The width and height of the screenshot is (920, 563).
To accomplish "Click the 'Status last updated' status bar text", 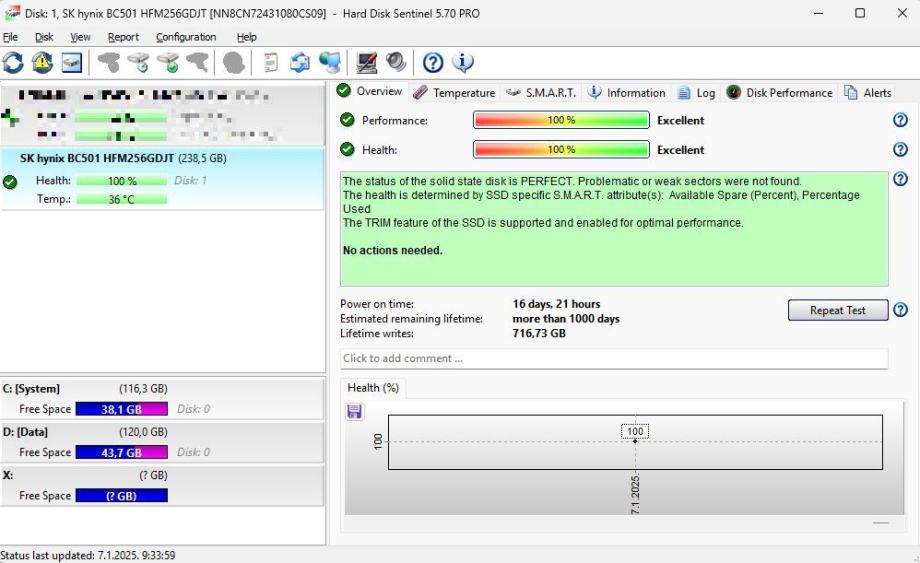I will point(87,555).
